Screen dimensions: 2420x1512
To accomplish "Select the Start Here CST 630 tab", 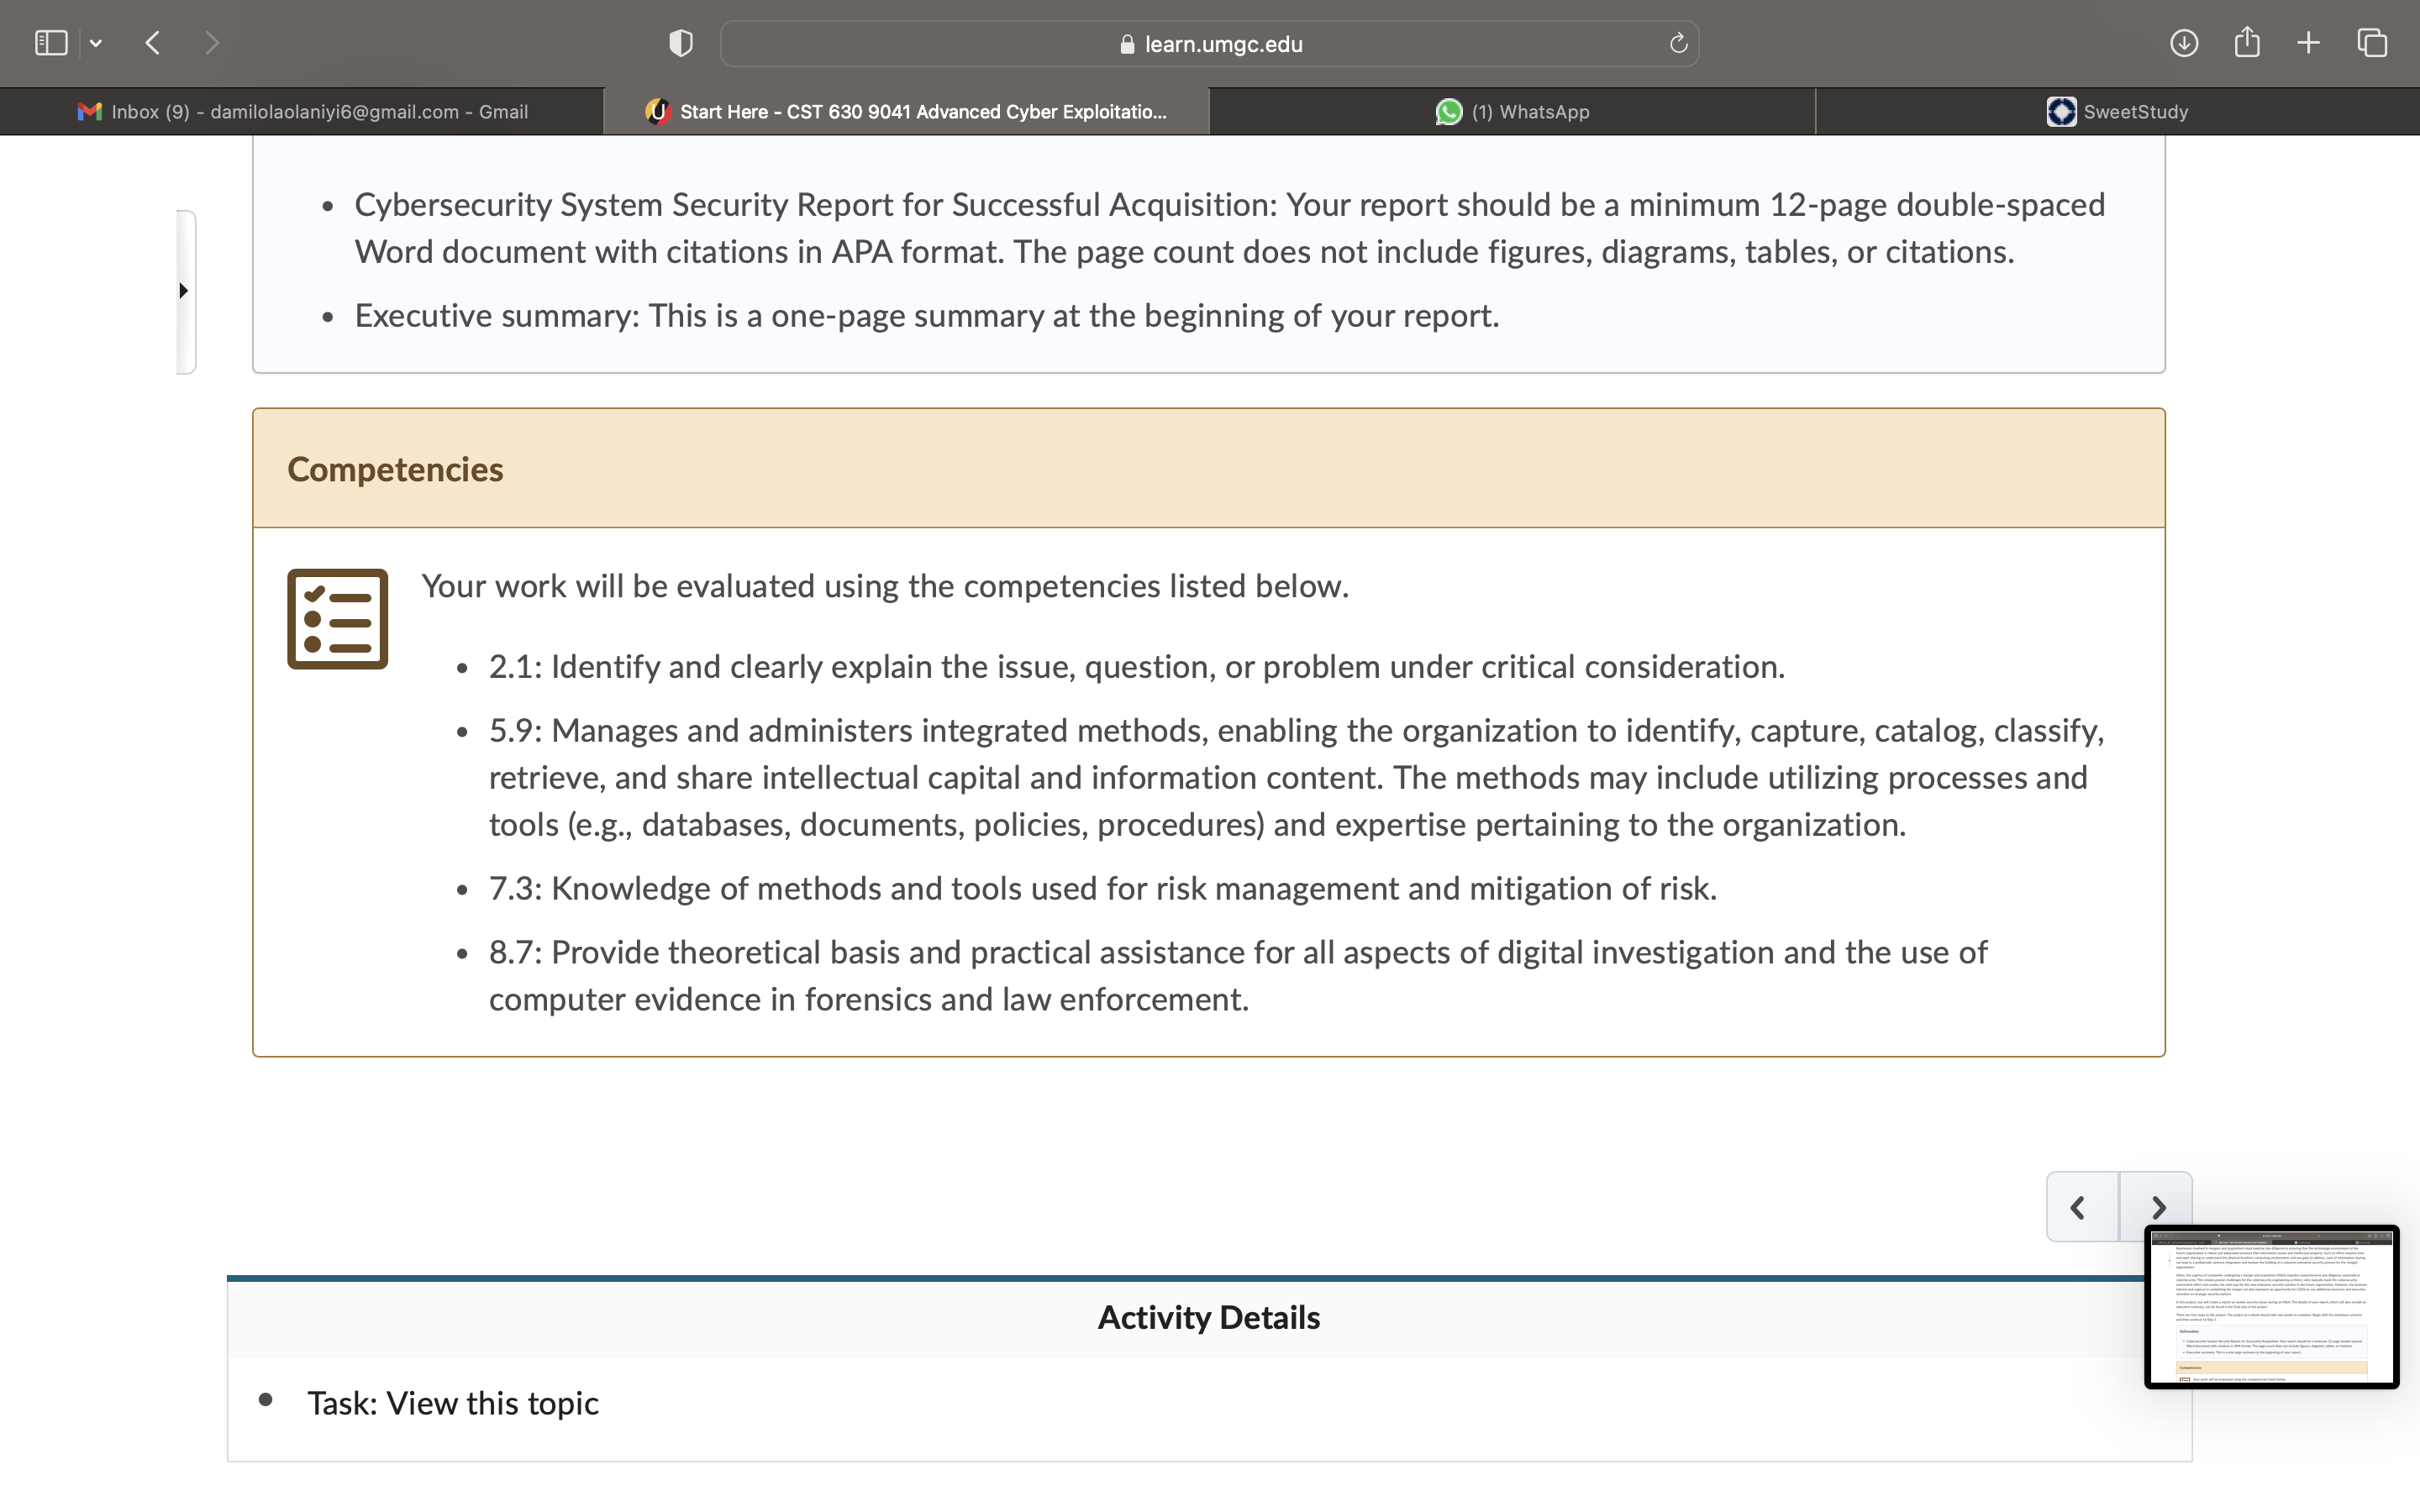I will pos(907,112).
